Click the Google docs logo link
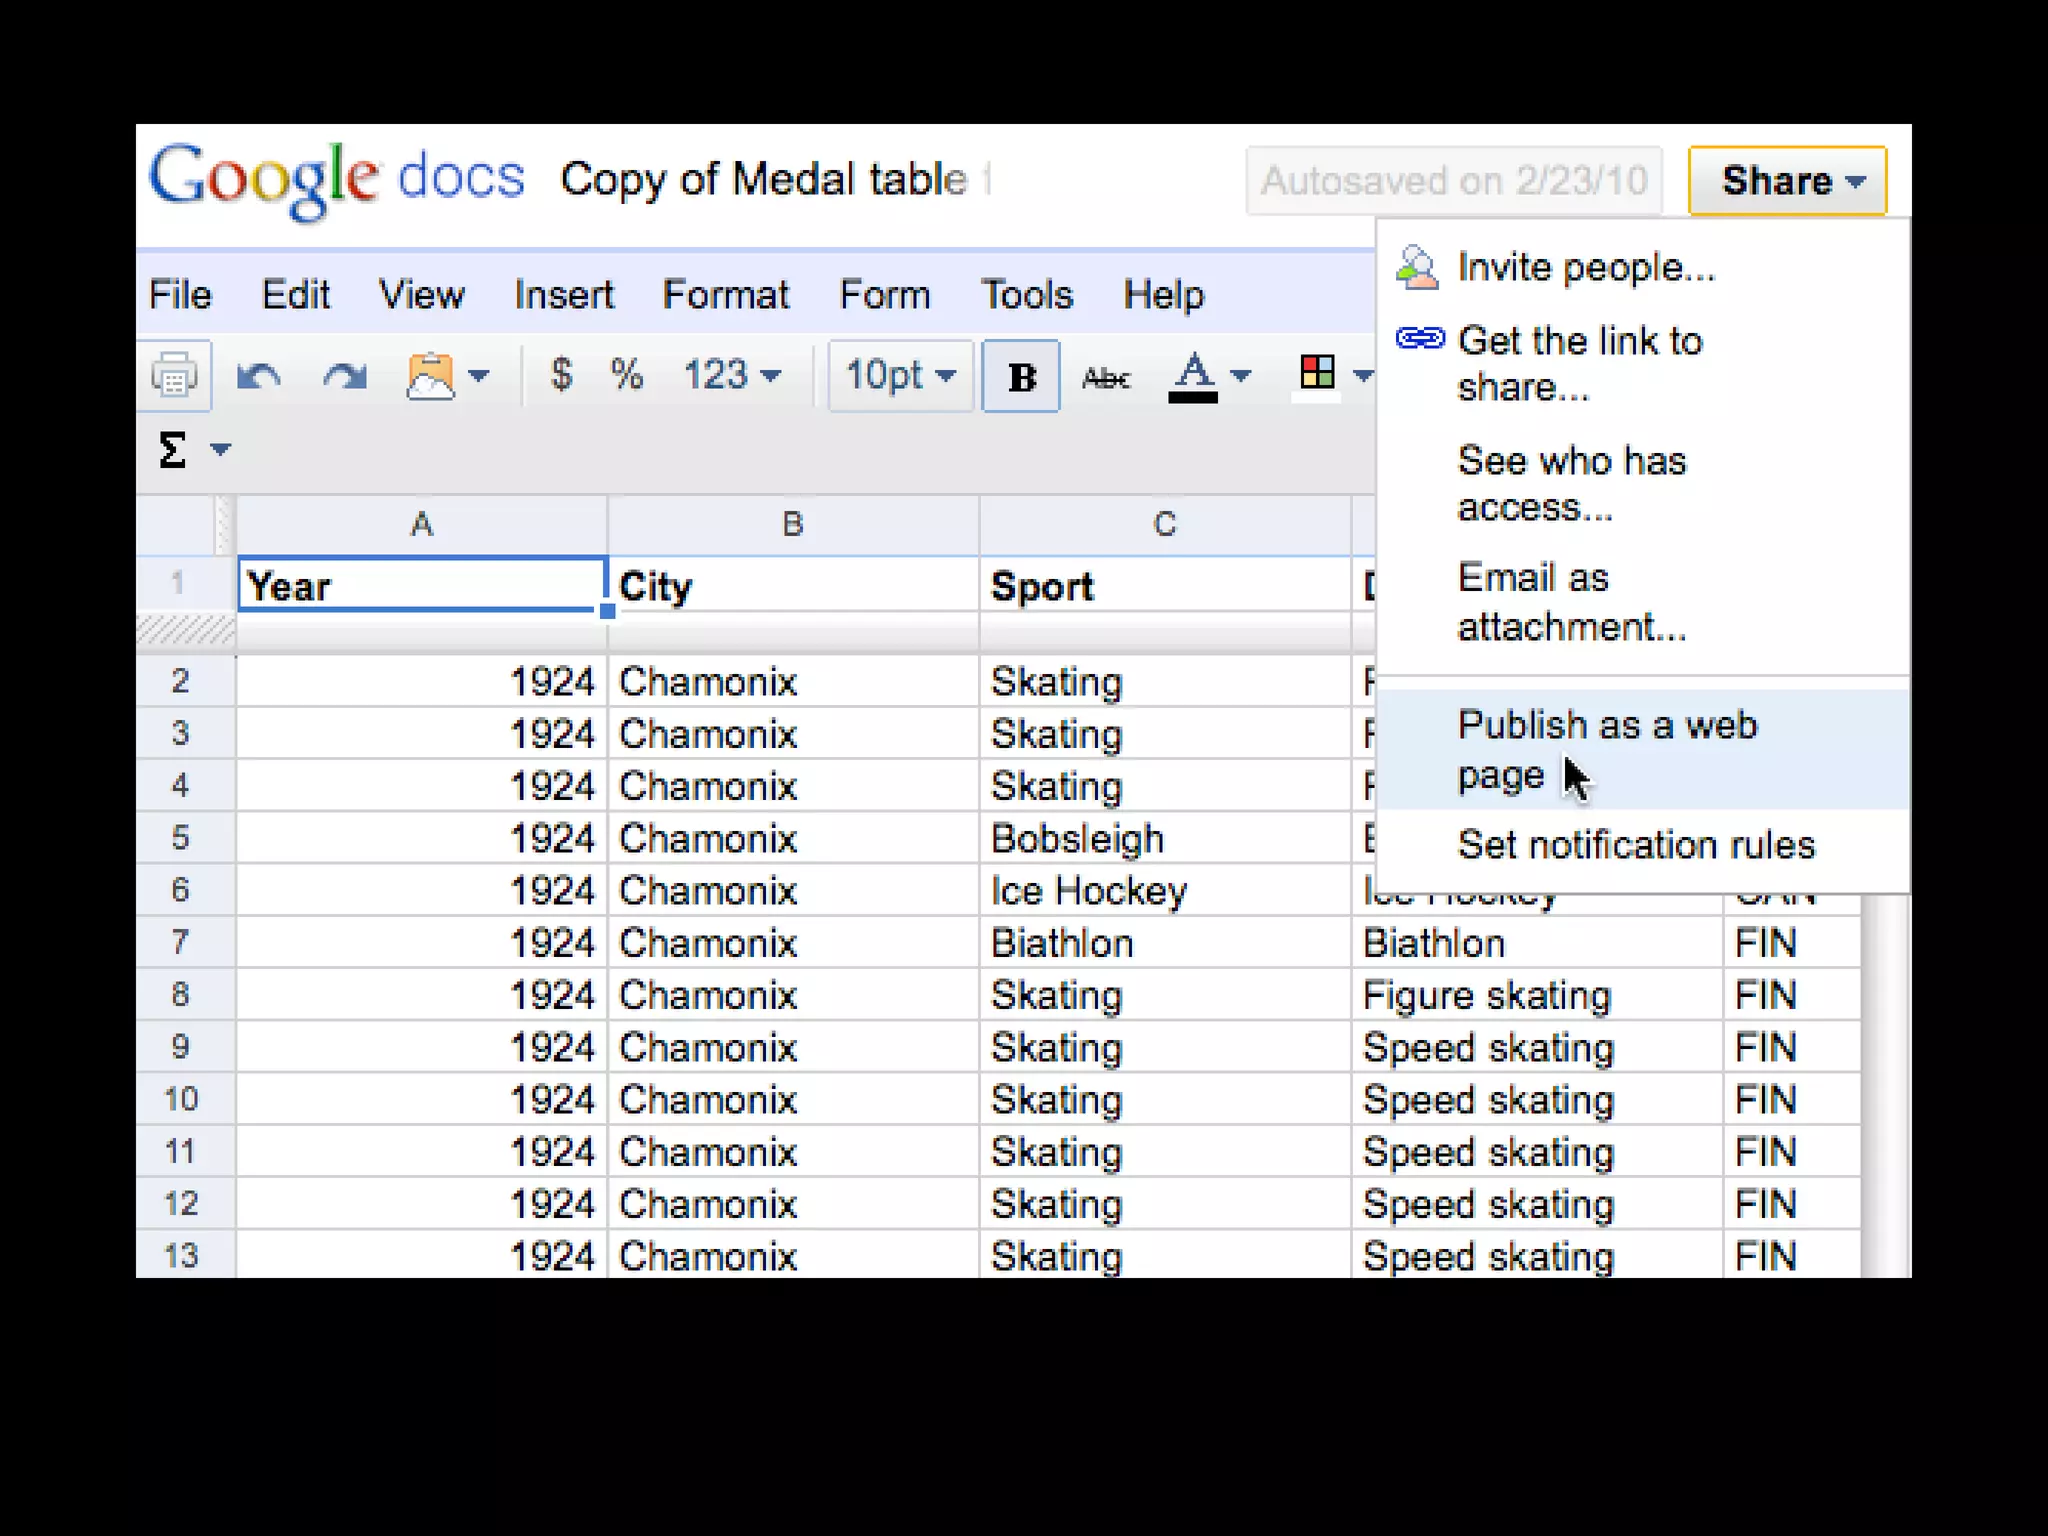2048x1536 pixels. [x=337, y=178]
